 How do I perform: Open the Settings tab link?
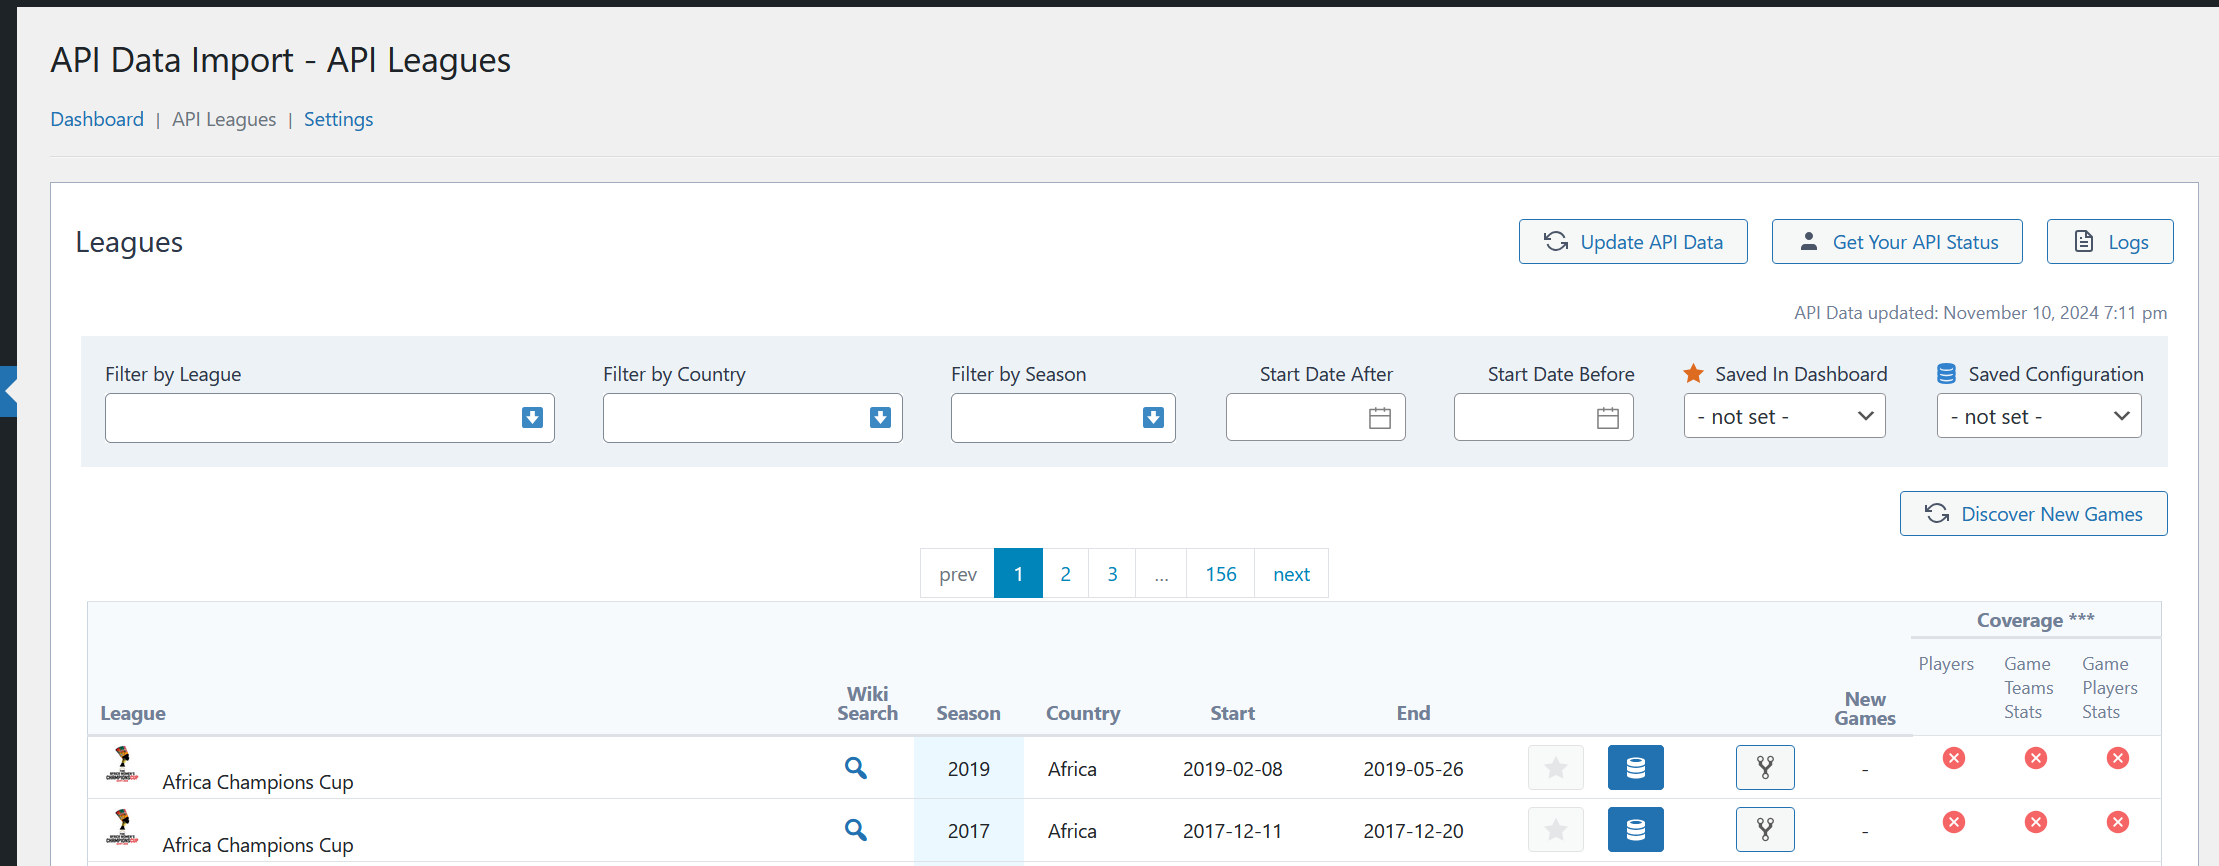coord(338,119)
